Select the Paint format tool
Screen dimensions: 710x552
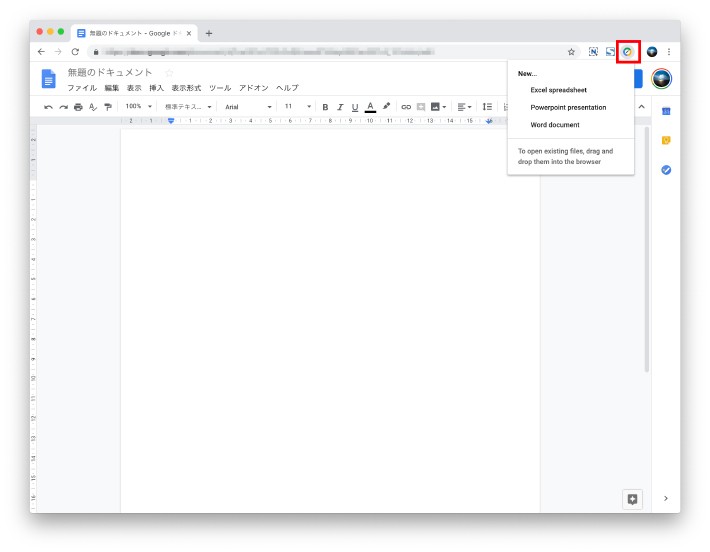click(x=108, y=107)
